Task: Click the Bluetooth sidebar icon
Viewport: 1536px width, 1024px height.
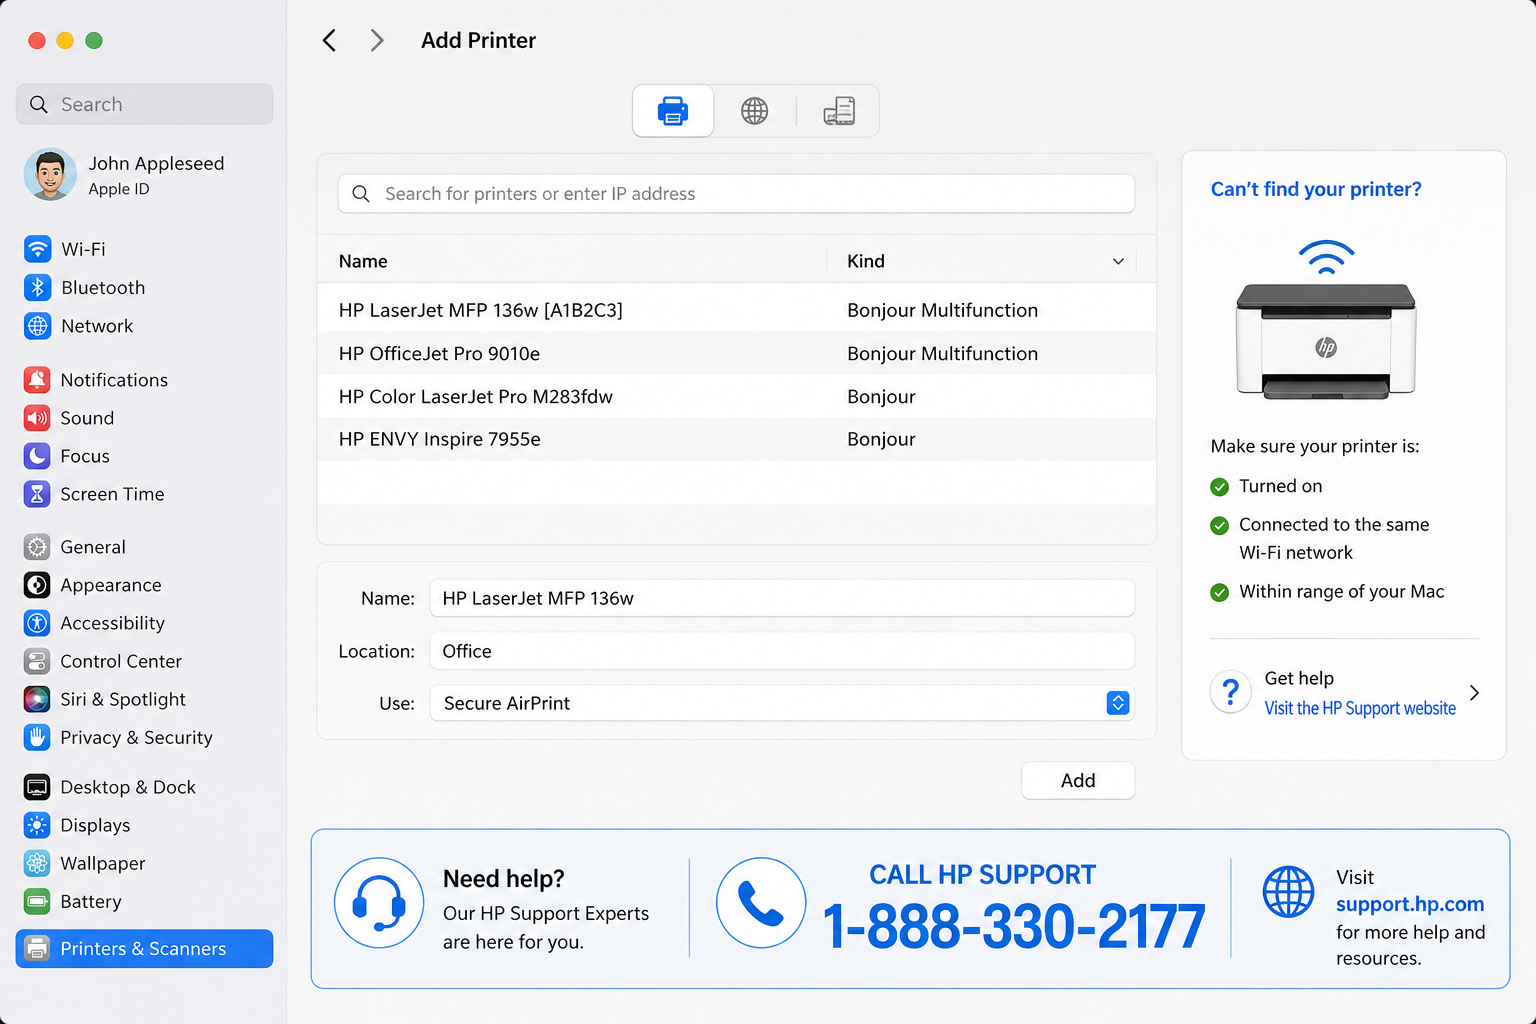Action: tap(37, 288)
